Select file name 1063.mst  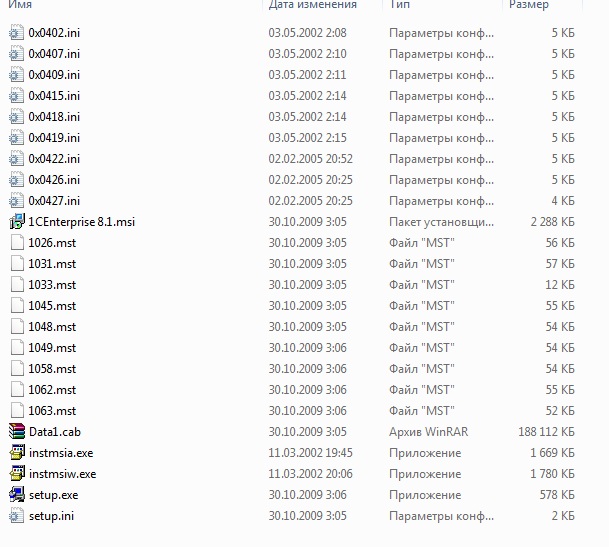click(52, 411)
